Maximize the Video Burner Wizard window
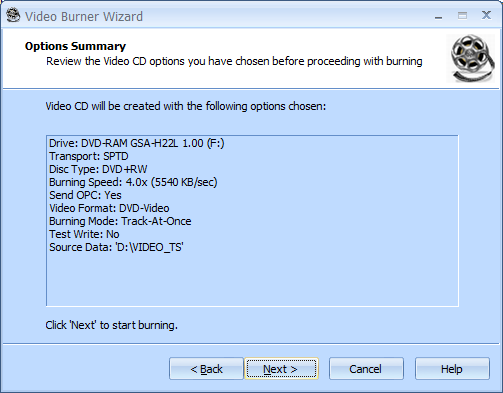Screen dimensions: 503x393 [x=462, y=16]
